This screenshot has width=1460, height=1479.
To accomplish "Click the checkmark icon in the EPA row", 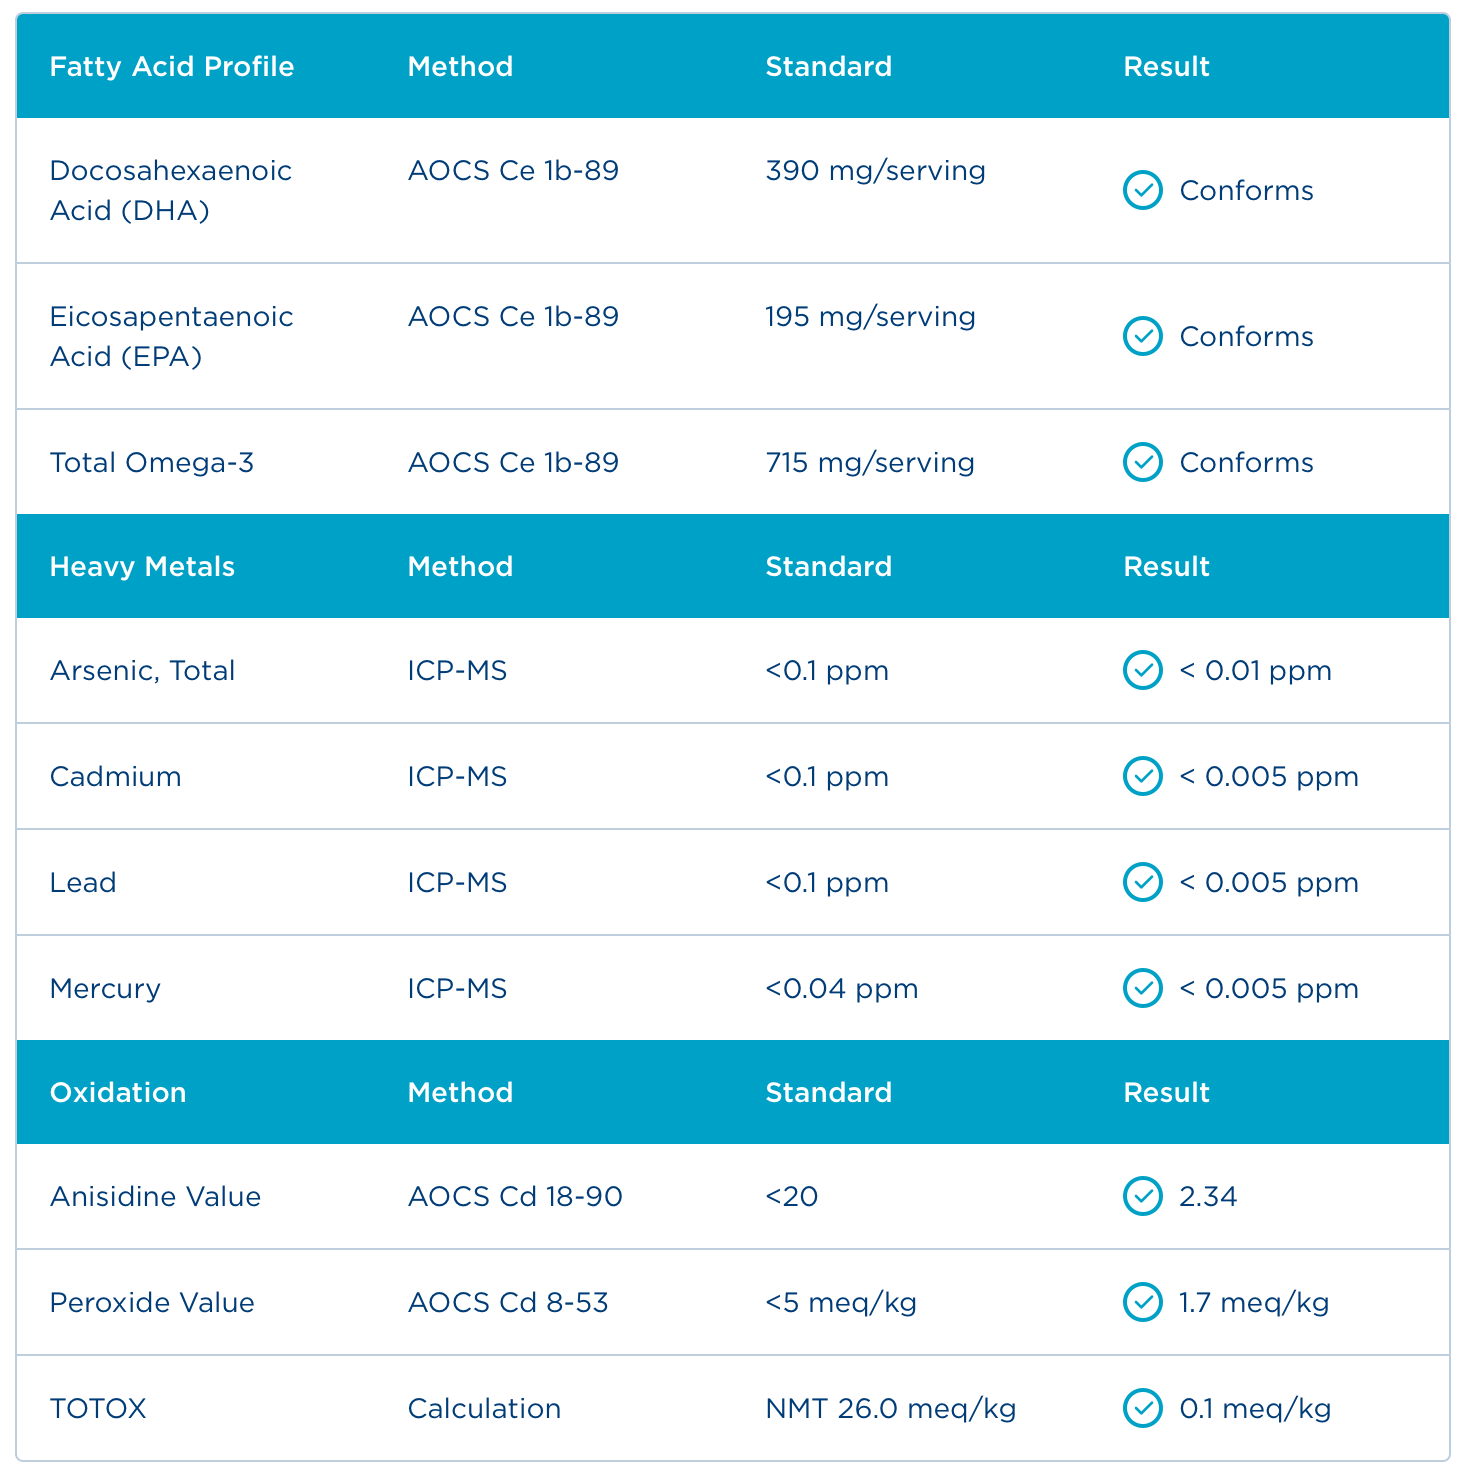I will (1142, 336).
